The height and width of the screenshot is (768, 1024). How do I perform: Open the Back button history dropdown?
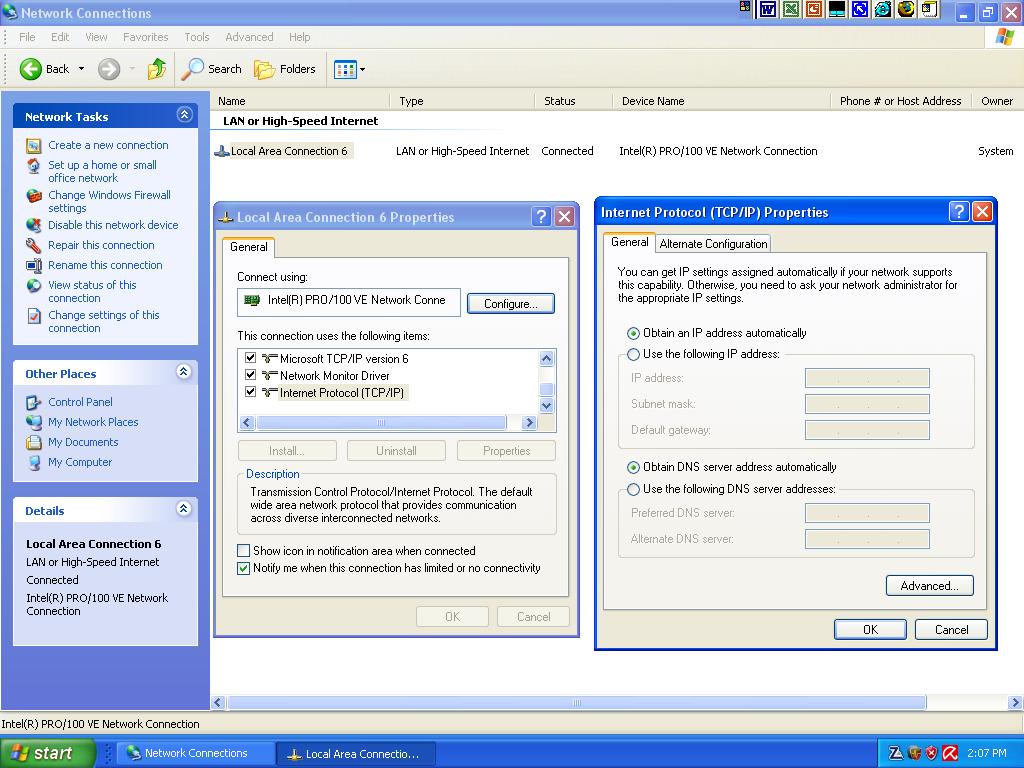point(82,69)
